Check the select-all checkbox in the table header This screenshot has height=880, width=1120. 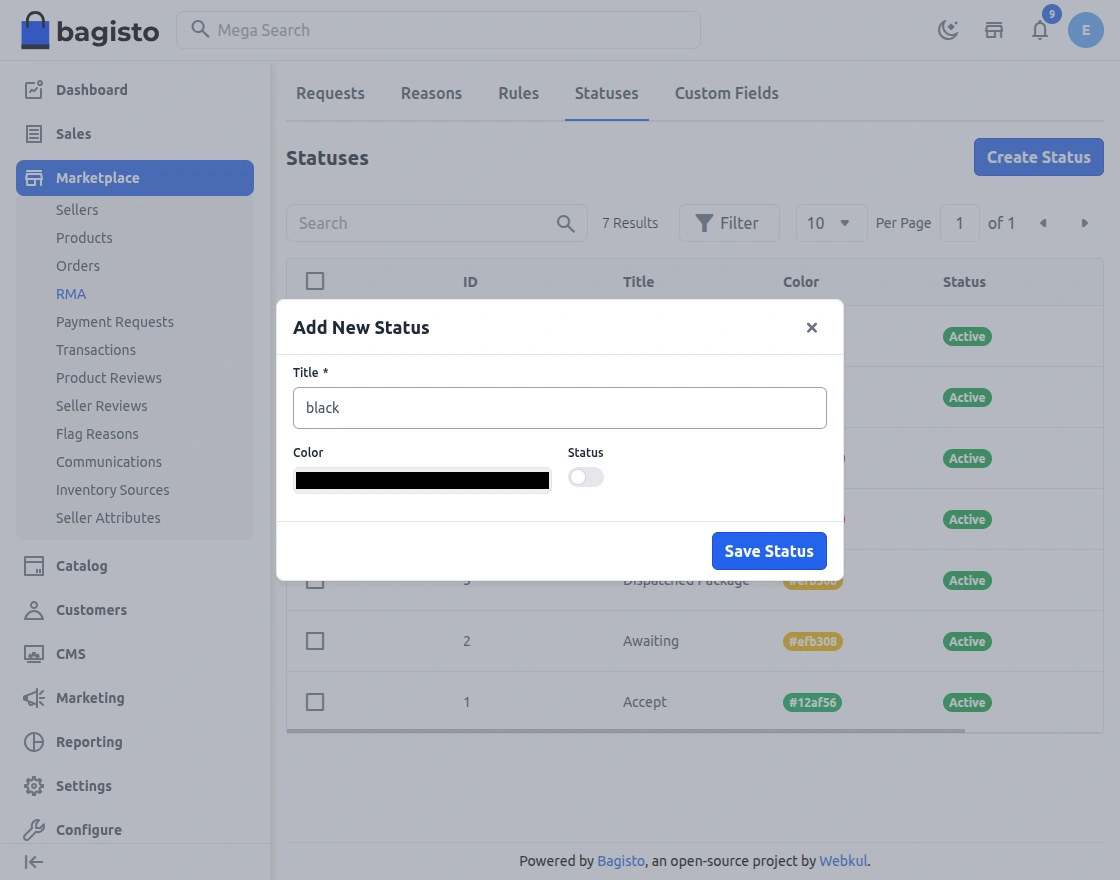coord(315,281)
